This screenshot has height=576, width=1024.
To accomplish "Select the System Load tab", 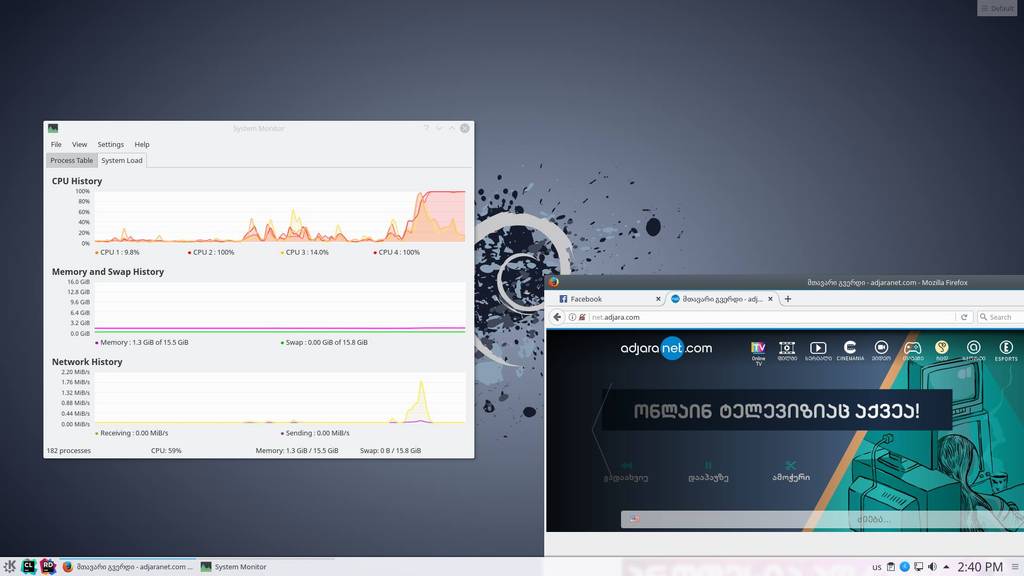I will coord(121,161).
